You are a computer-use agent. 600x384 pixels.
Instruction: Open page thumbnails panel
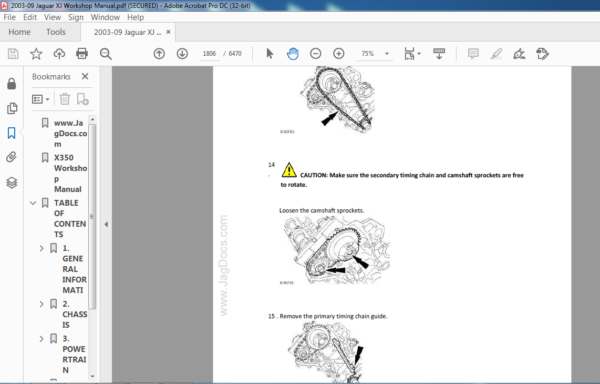click(x=12, y=108)
